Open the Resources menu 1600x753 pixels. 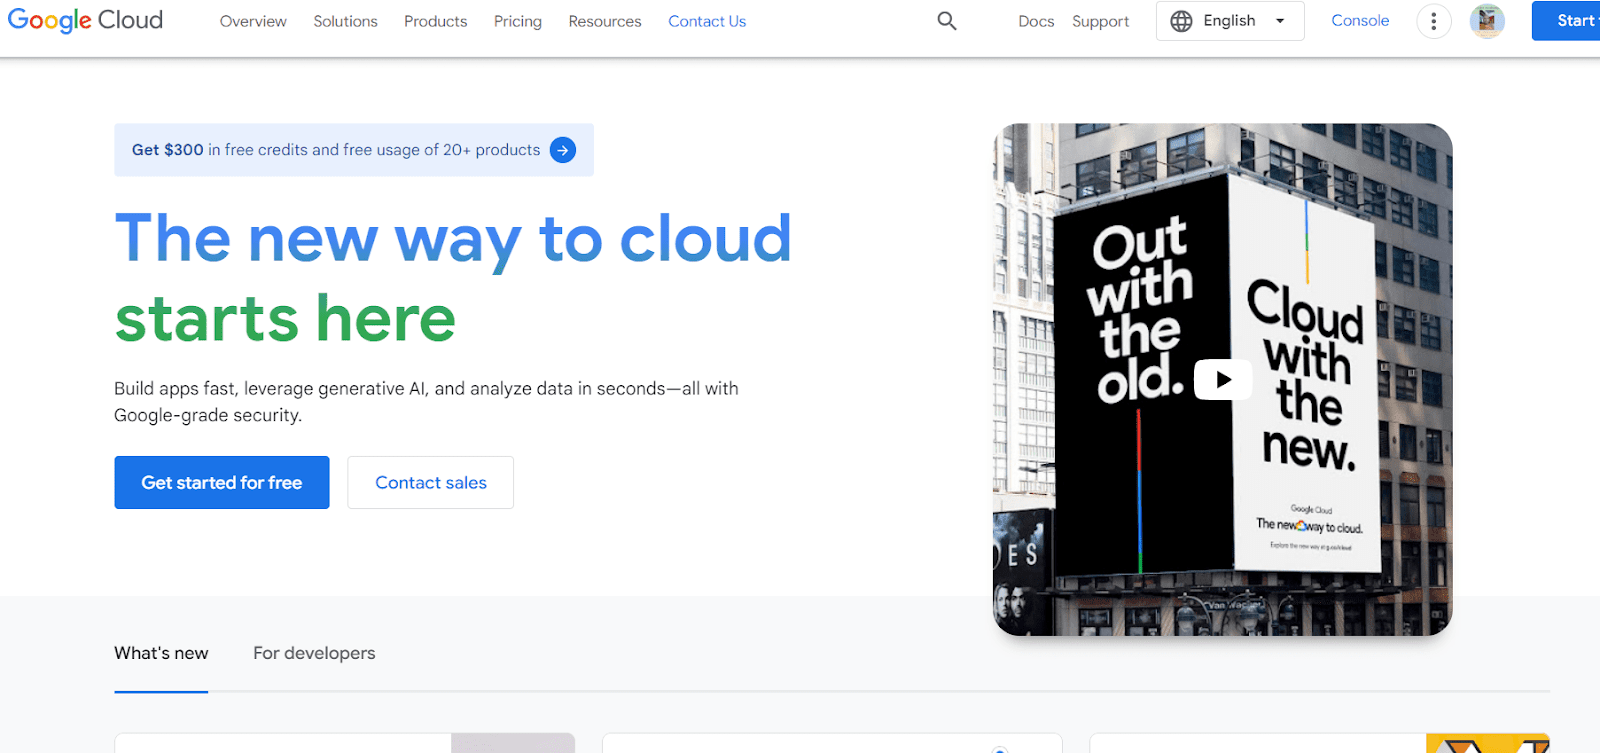605,21
